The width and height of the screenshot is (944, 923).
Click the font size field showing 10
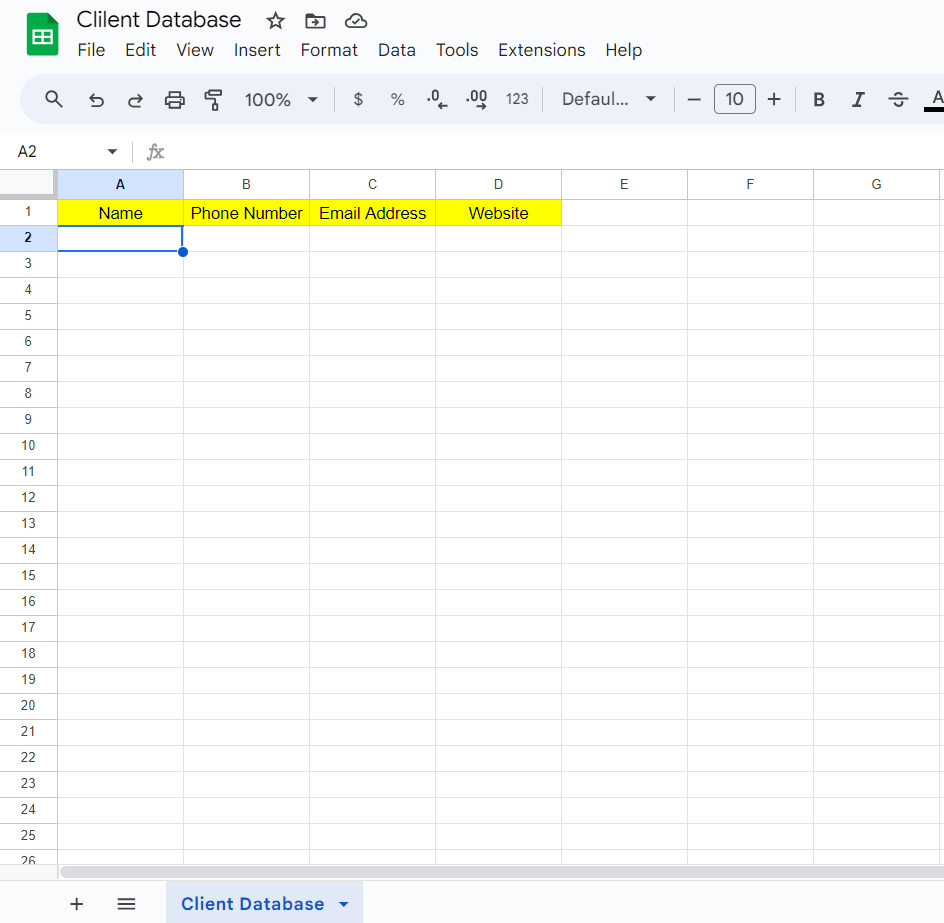(734, 99)
